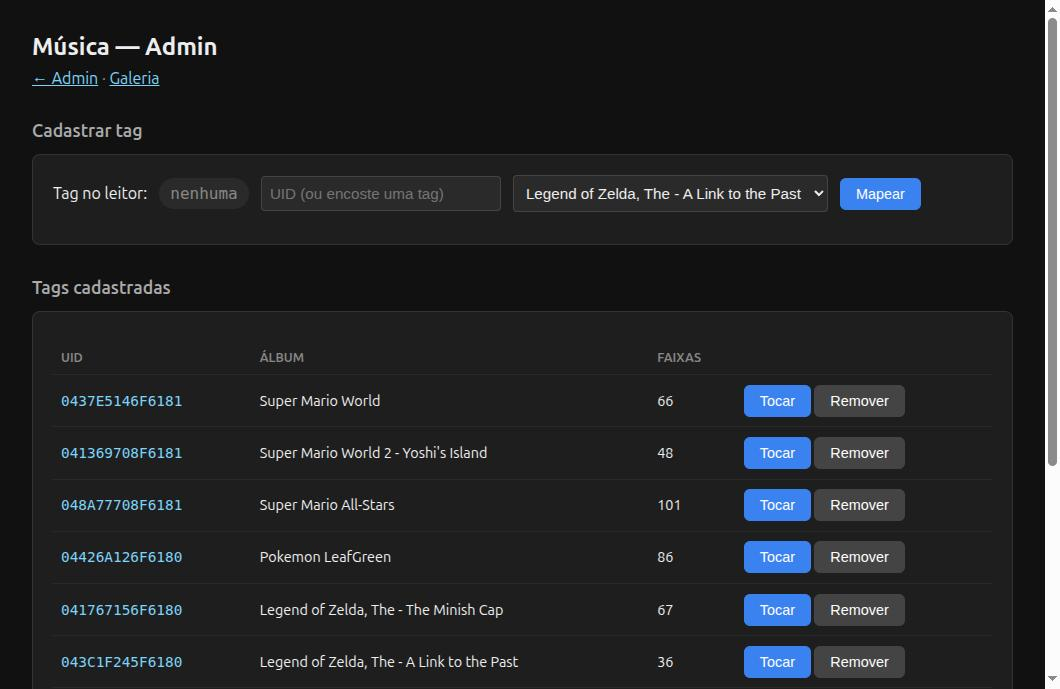Viewport: 1060px width, 689px height.
Task: Click the Super Mario All-Stars album name
Action: [327, 505]
